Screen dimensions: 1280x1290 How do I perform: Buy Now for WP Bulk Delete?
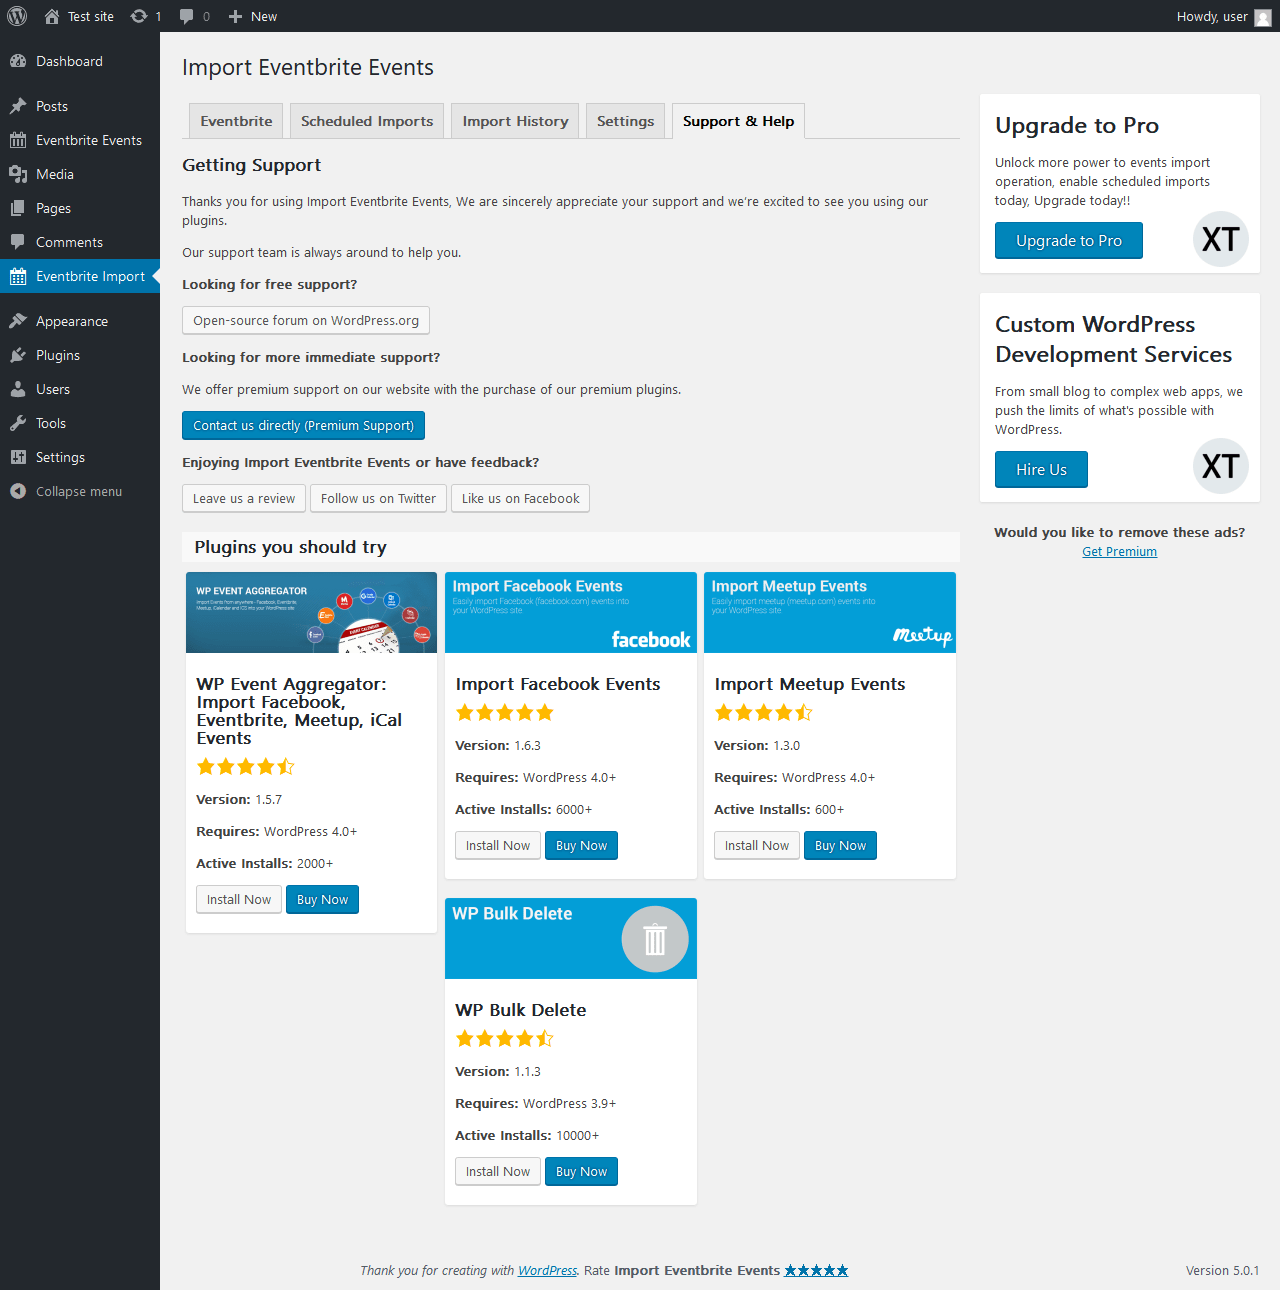point(581,1171)
